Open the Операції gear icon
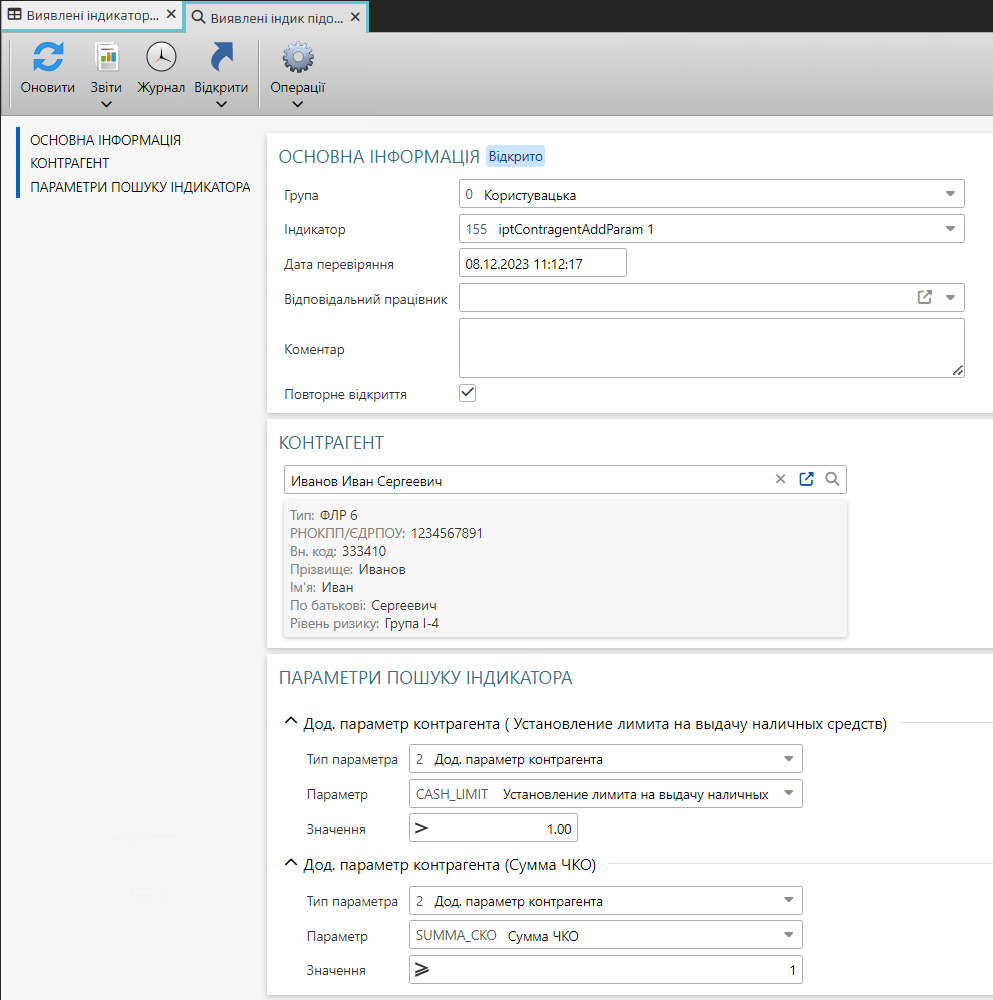Viewport: 993px width, 1000px height. pyautogui.click(x=297, y=57)
